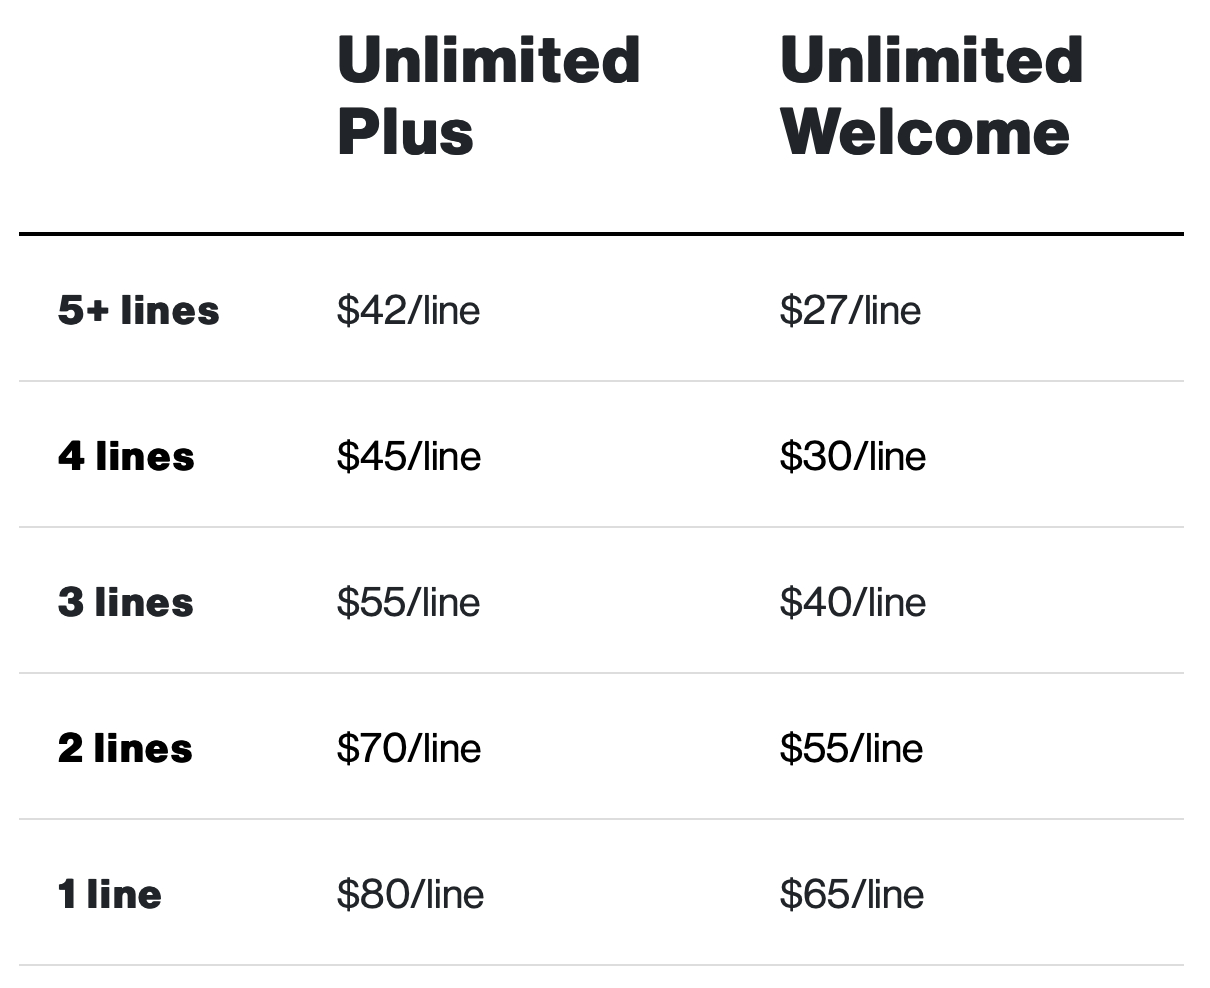Image resolution: width=1210 pixels, height=988 pixels.
Task: Click the thick black divider under the headers
Action: (x=600, y=234)
